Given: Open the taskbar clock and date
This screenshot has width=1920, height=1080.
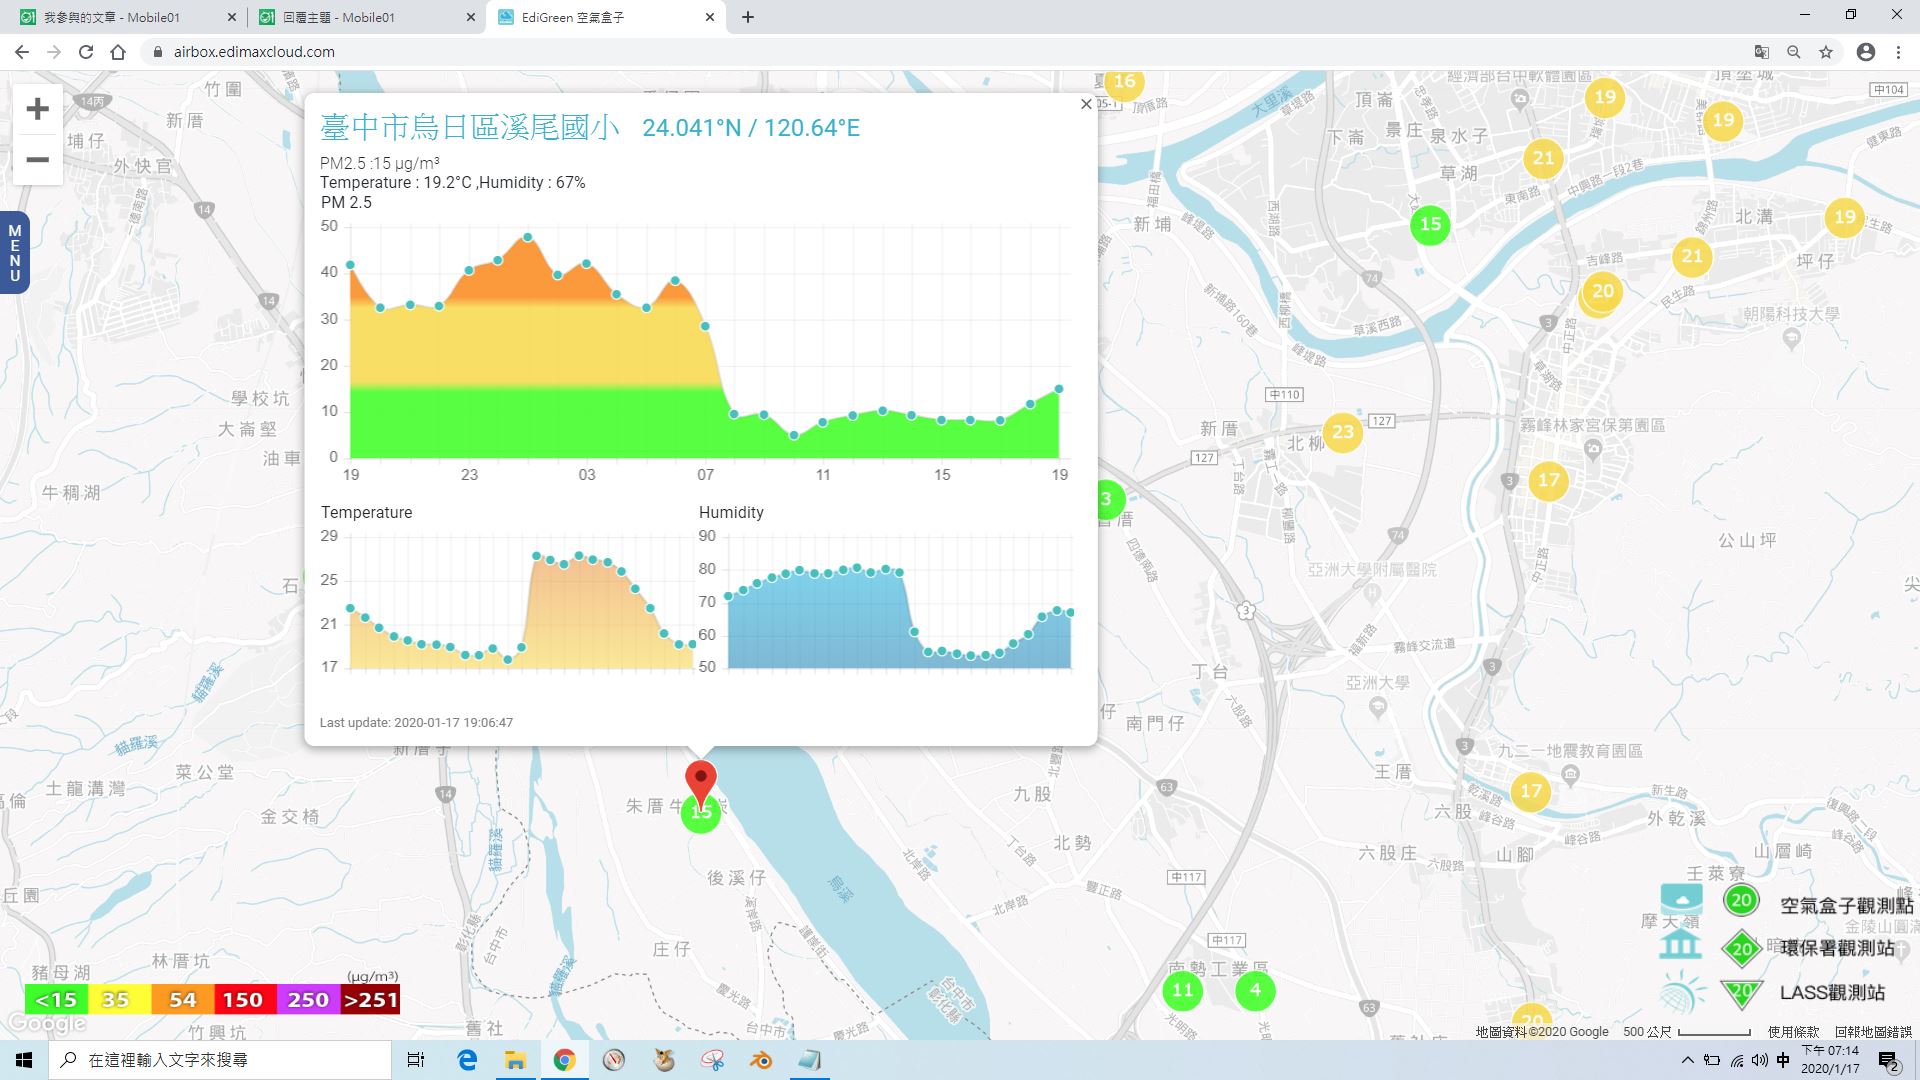Looking at the screenshot, I should 1830,1060.
